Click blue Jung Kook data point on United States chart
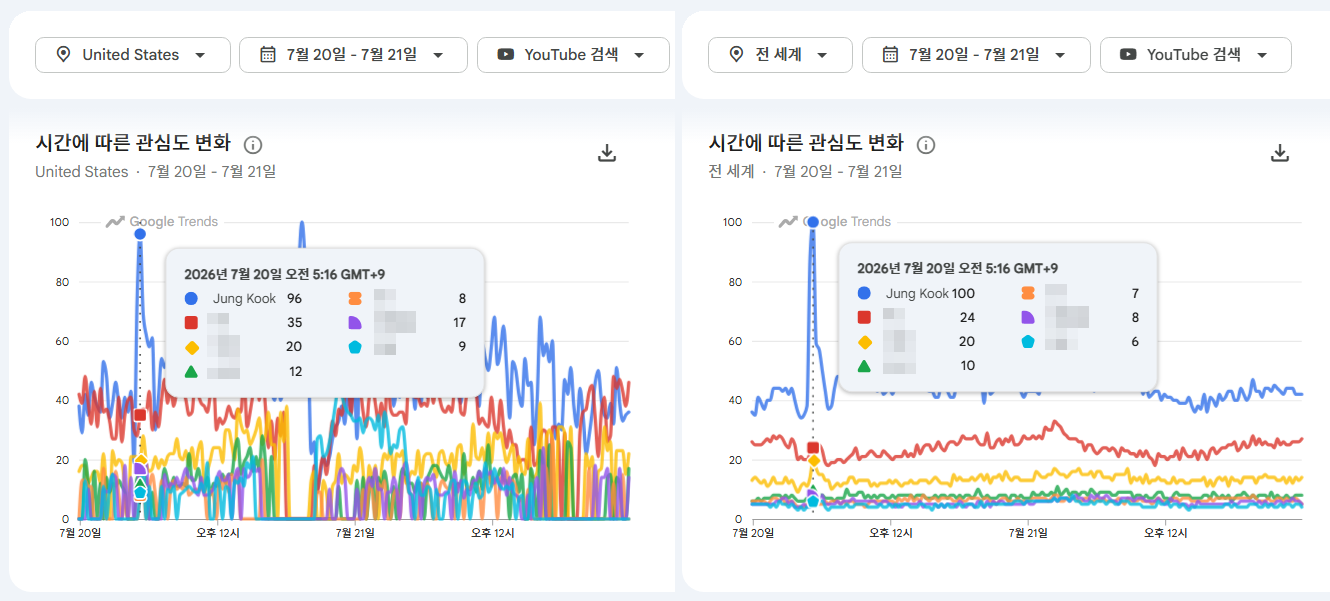The image size is (1330, 601). point(140,234)
